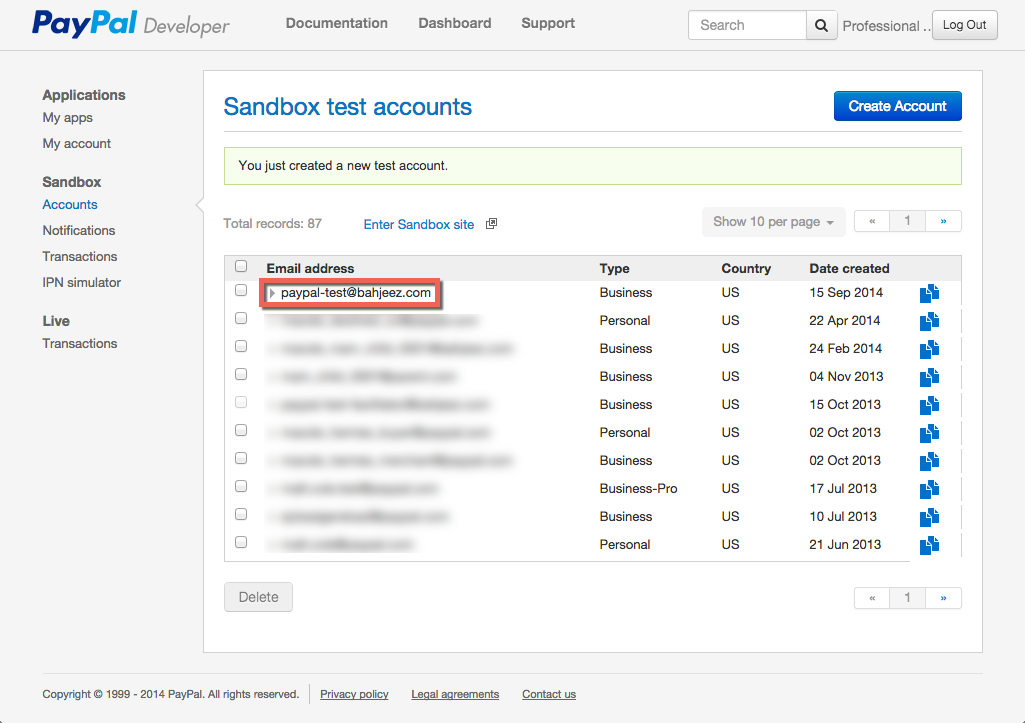1025x723 pixels.
Task: Expand the paypal-test@bahjeez.com row triangle
Action: click(272, 294)
